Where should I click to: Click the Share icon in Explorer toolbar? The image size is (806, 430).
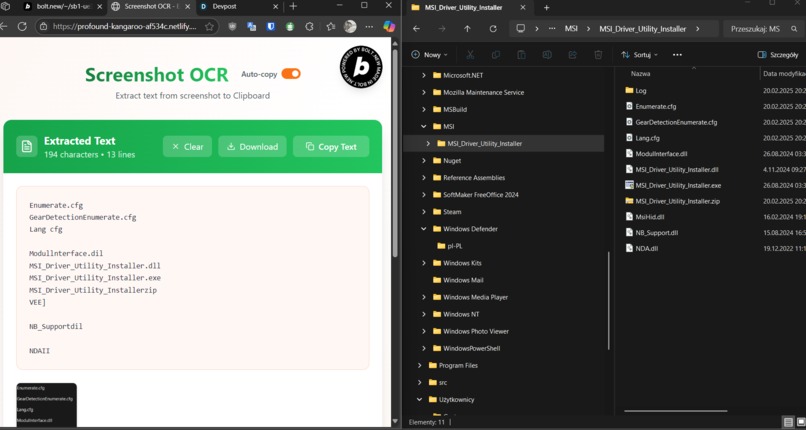point(573,54)
